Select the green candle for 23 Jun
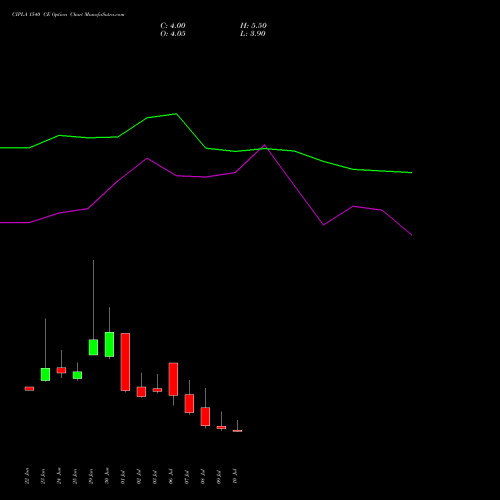 click(45, 374)
